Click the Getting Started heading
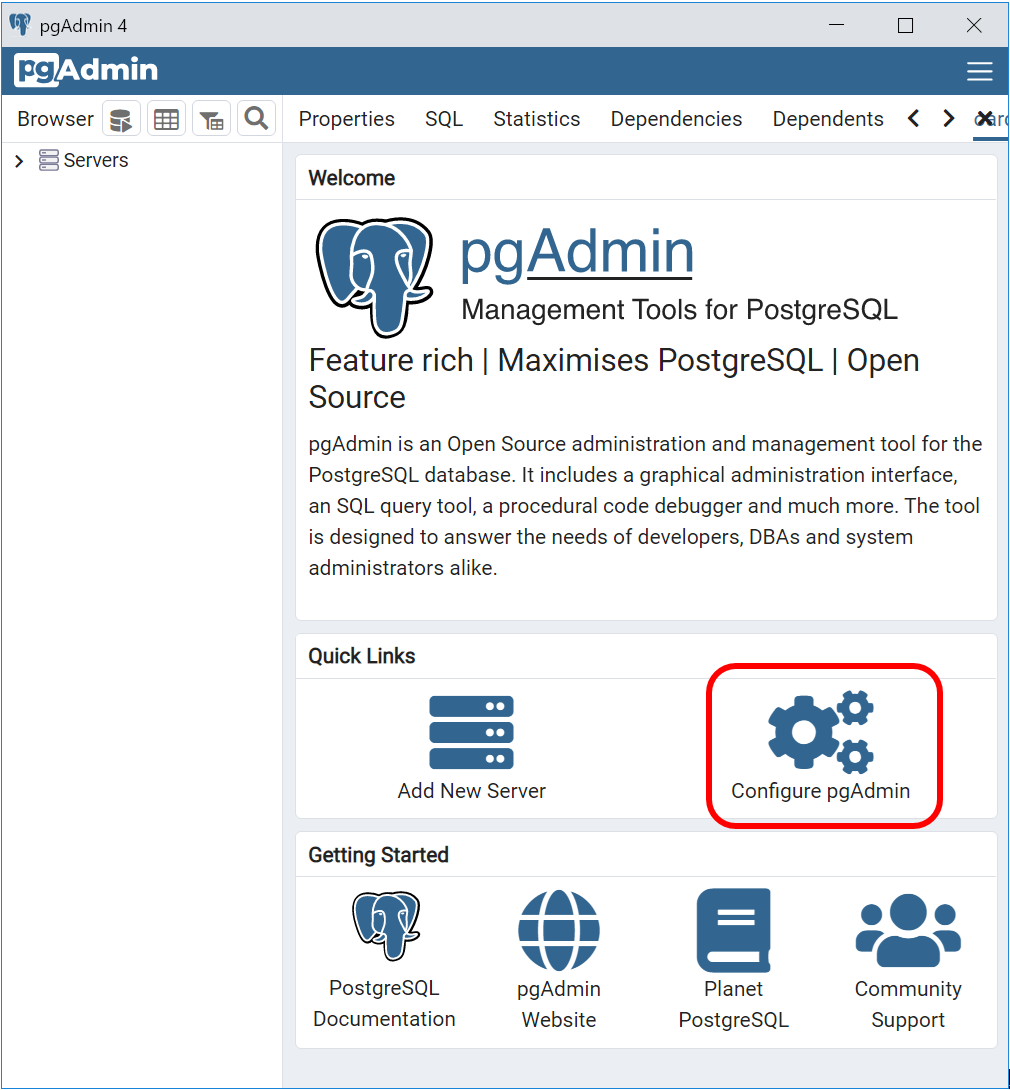This screenshot has height=1090, width=1010. click(378, 855)
